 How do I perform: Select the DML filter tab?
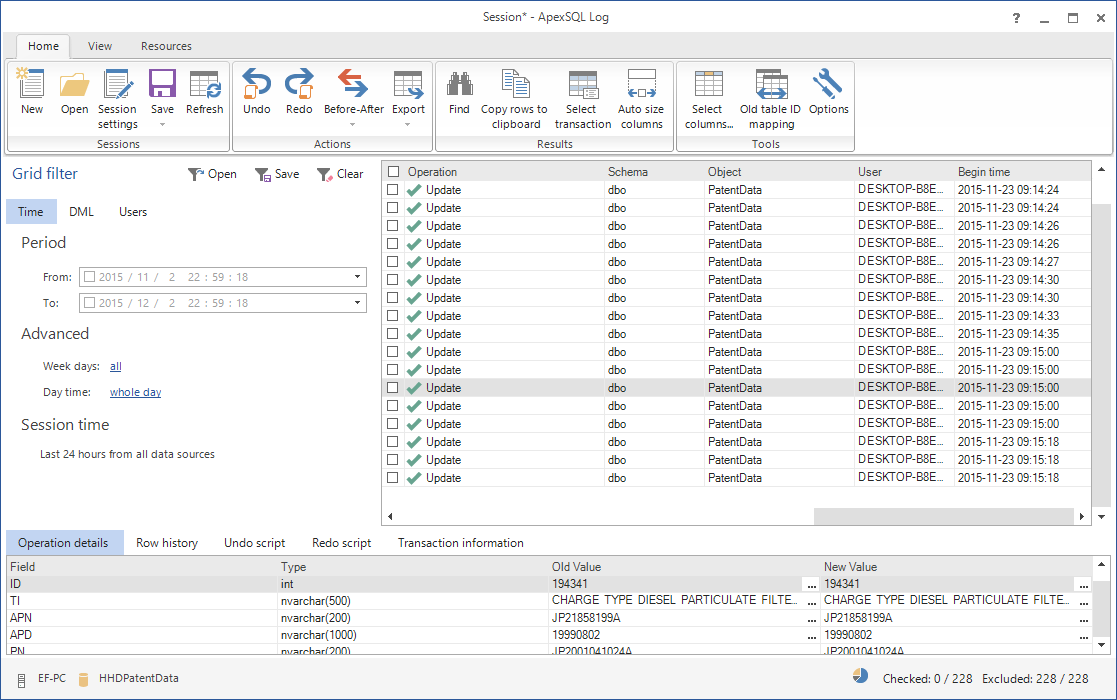click(81, 211)
